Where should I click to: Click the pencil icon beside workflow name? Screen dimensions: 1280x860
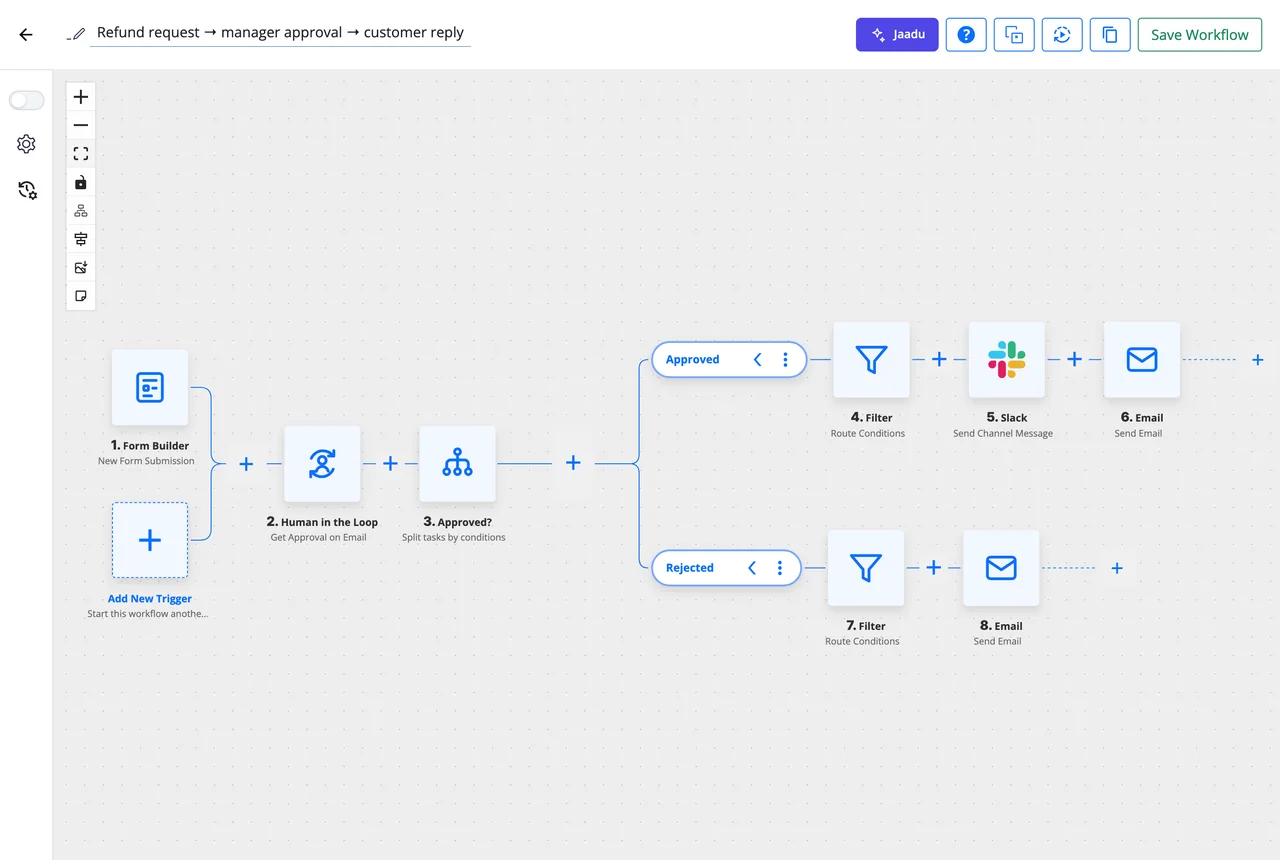tap(76, 33)
